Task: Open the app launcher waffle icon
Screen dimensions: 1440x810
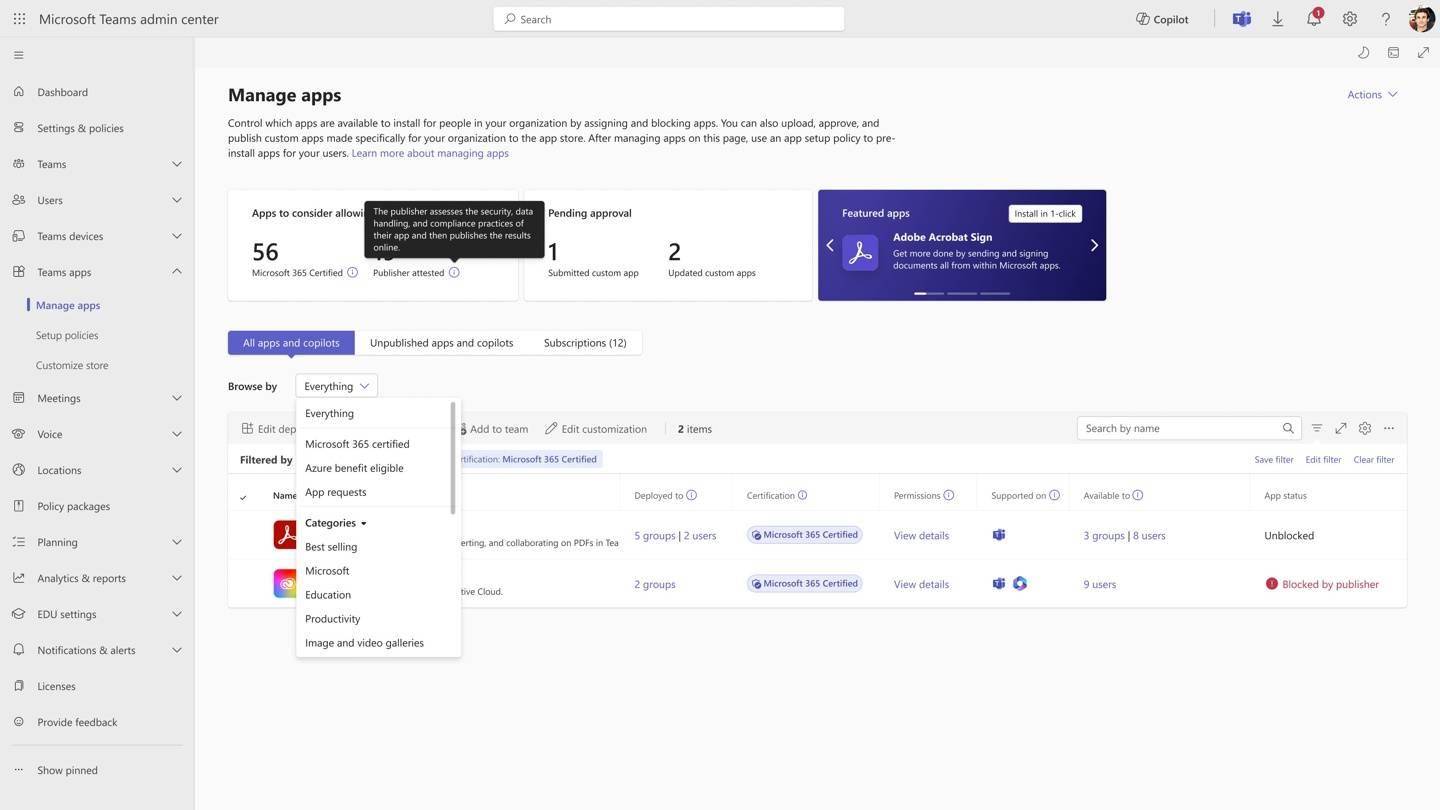Action: point(19,18)
